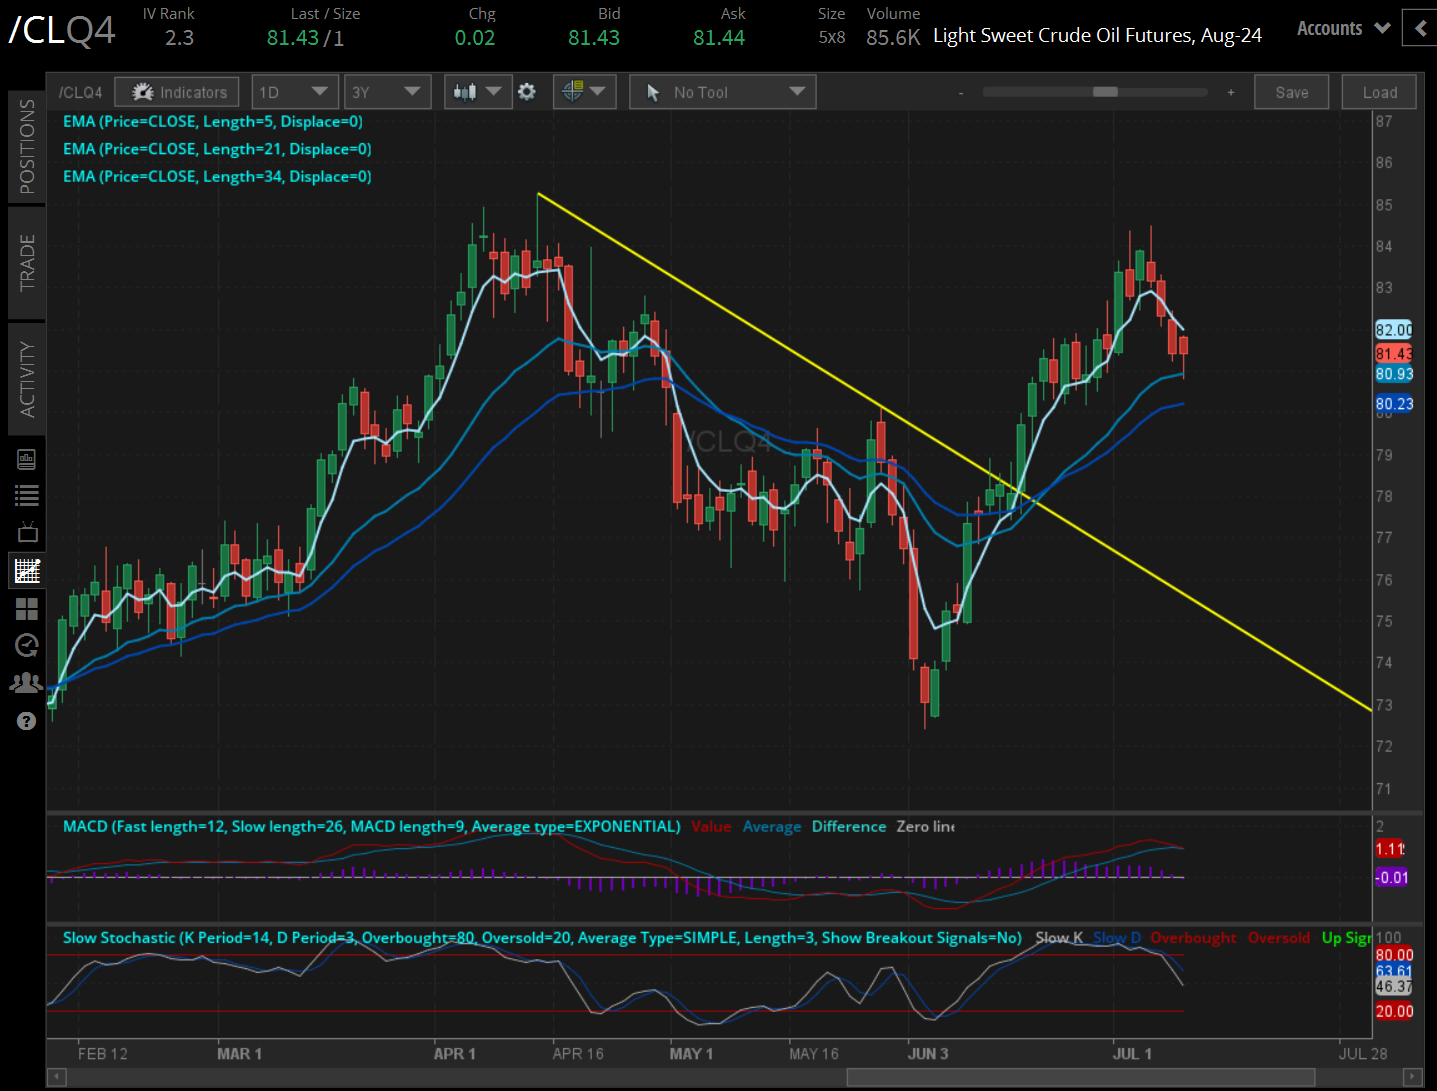
Task: Select the EMA Length=5 study label
Action: [x=213, y=121]
